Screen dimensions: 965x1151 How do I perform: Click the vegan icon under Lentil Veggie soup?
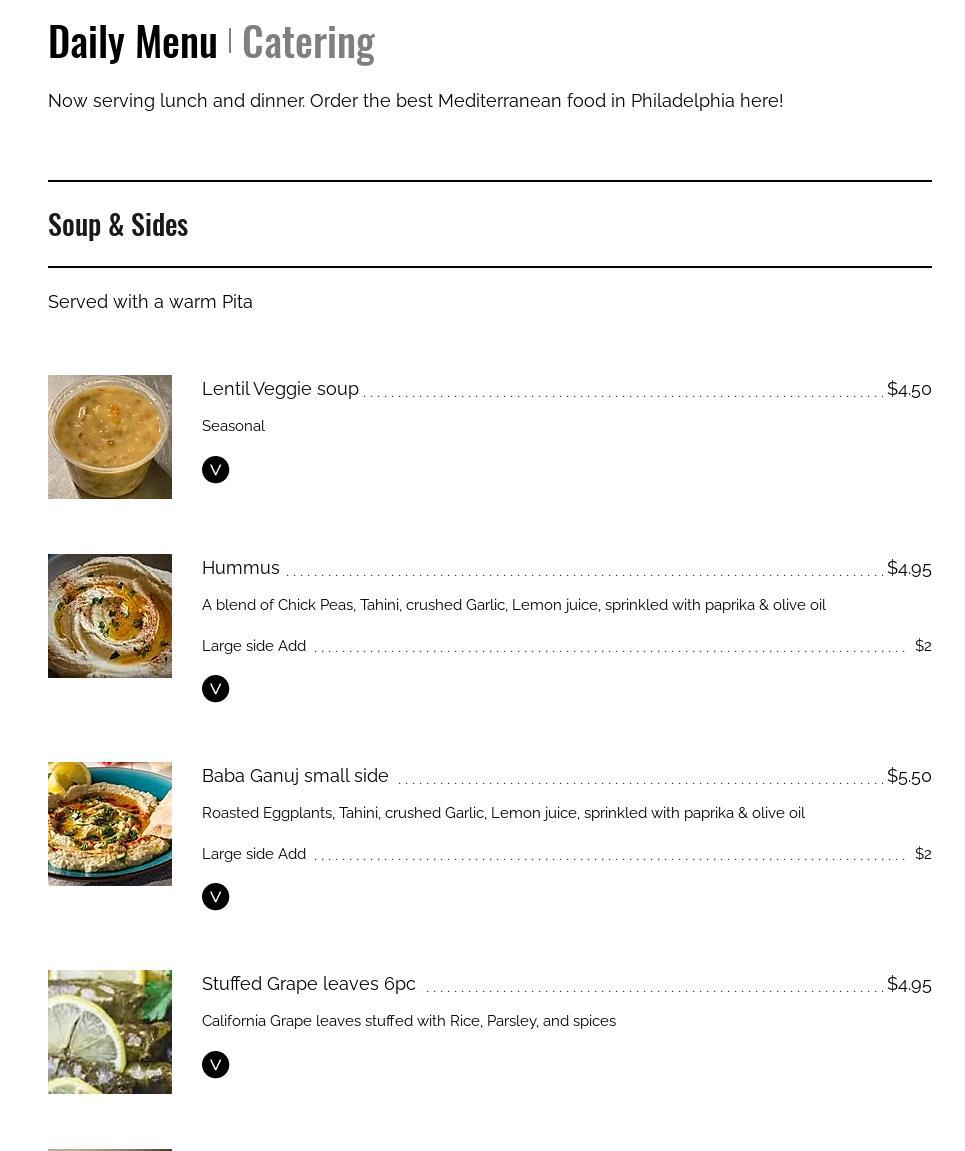[x=215, y=470]
